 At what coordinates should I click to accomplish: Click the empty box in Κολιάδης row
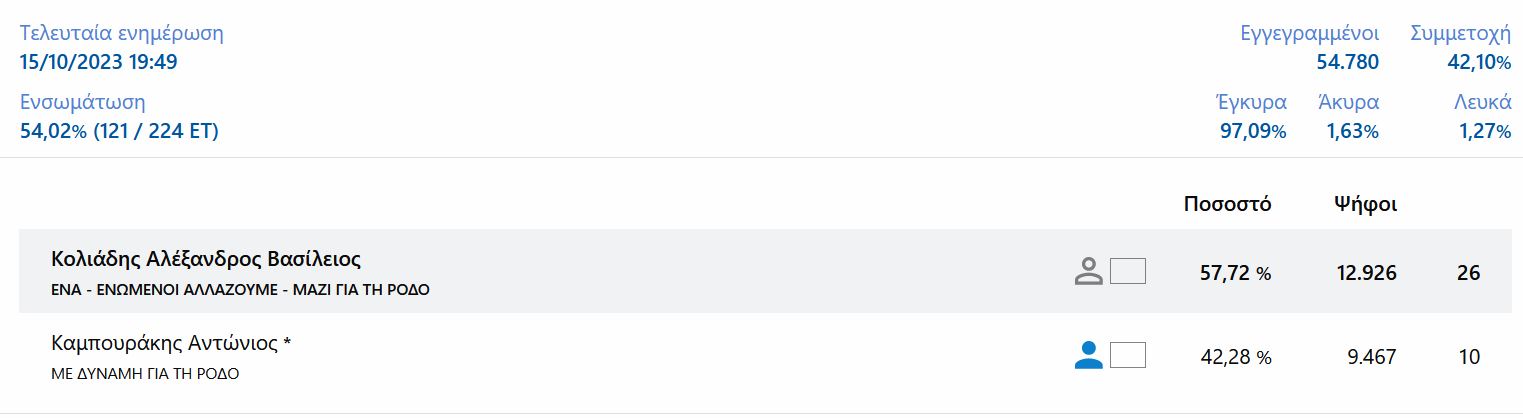coord(1128,271)
